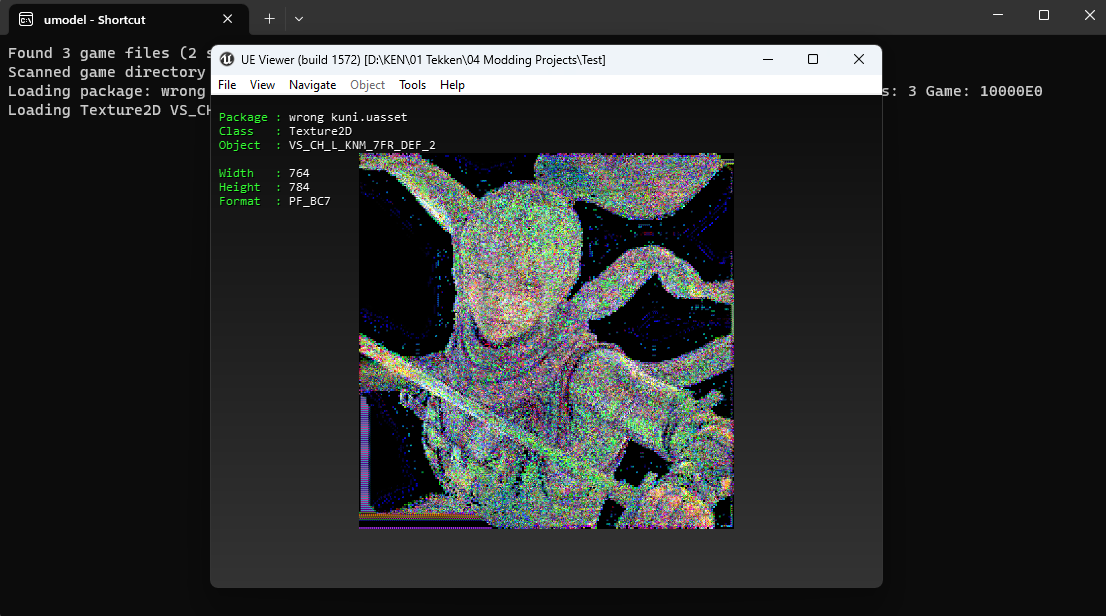Click 'Loading package: wrong' terminal line
The image size is (1106, 616).
(x=107, y=91)
